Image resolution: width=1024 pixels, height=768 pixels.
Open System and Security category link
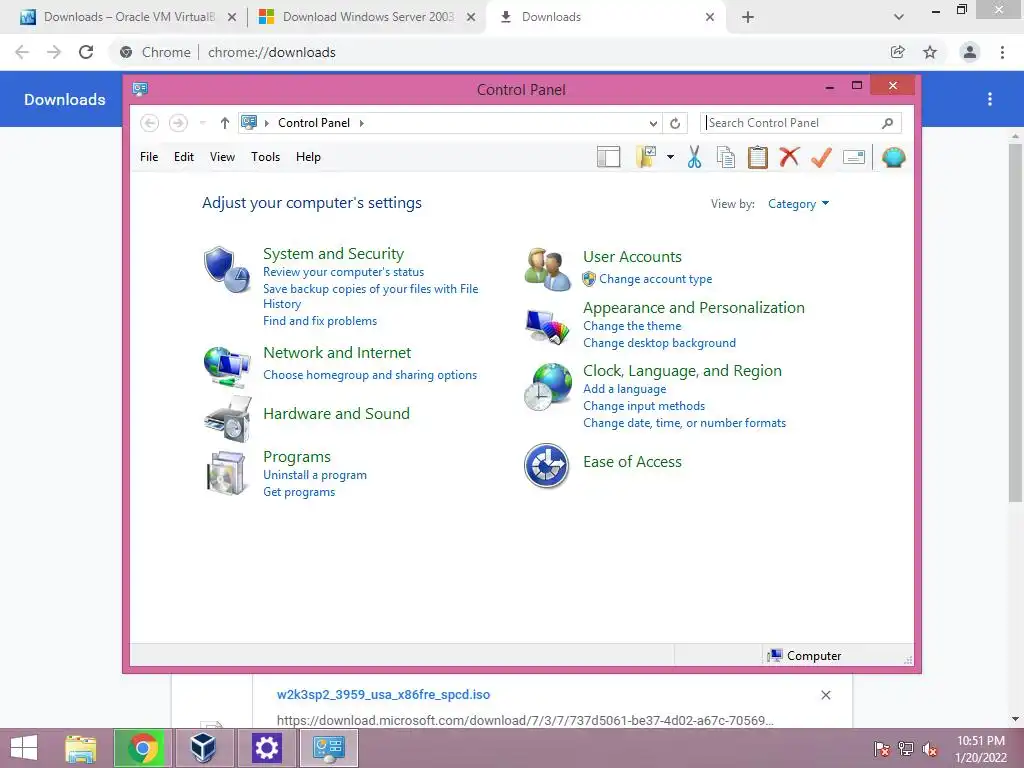click(333, 253)
